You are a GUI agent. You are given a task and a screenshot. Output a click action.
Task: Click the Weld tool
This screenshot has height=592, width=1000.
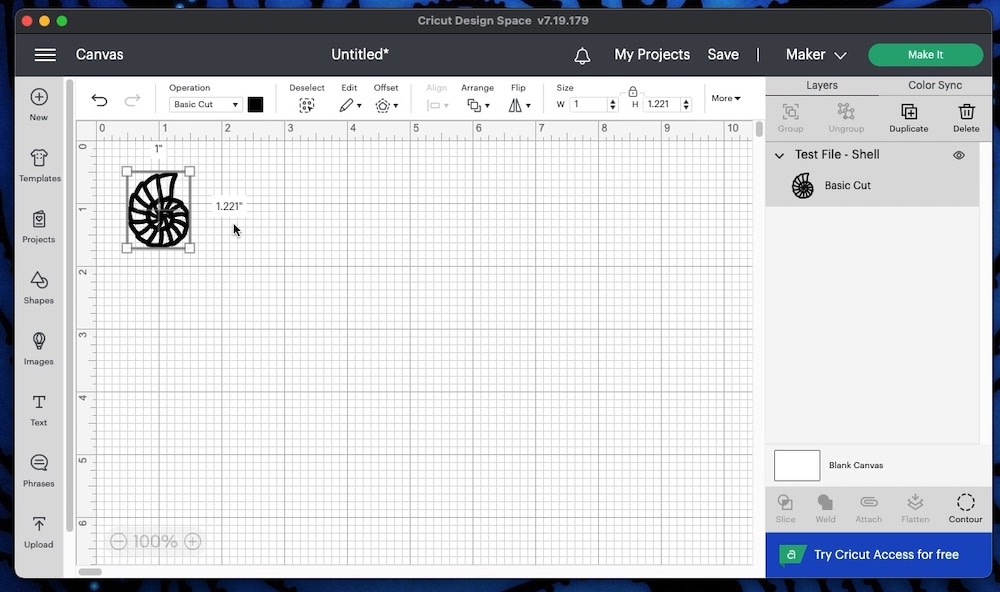[825, 508]
